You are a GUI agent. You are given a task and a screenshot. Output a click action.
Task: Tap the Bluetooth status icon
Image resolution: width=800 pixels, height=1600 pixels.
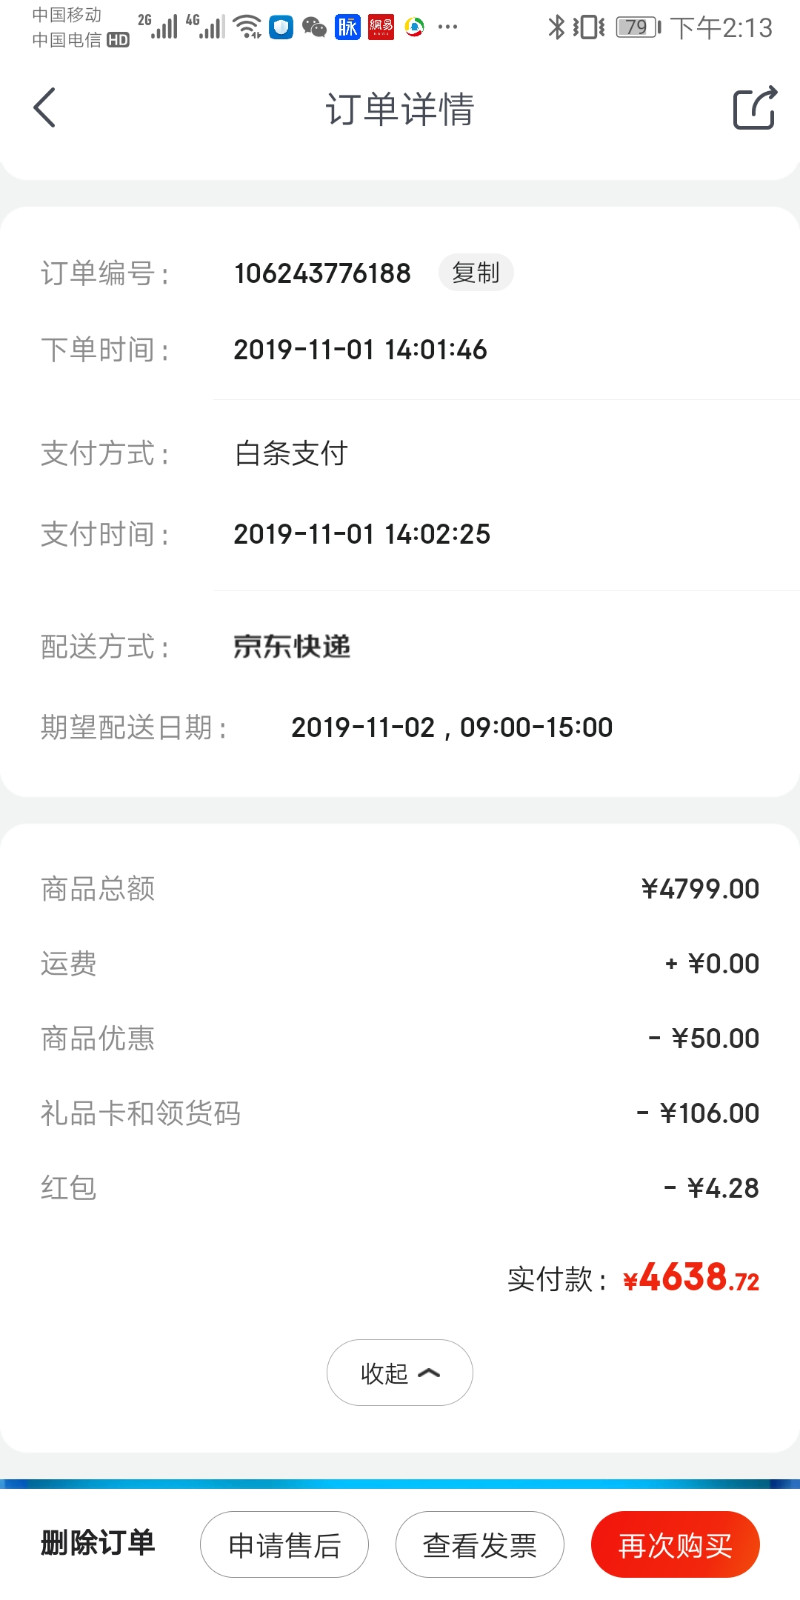tap(556, 27)
